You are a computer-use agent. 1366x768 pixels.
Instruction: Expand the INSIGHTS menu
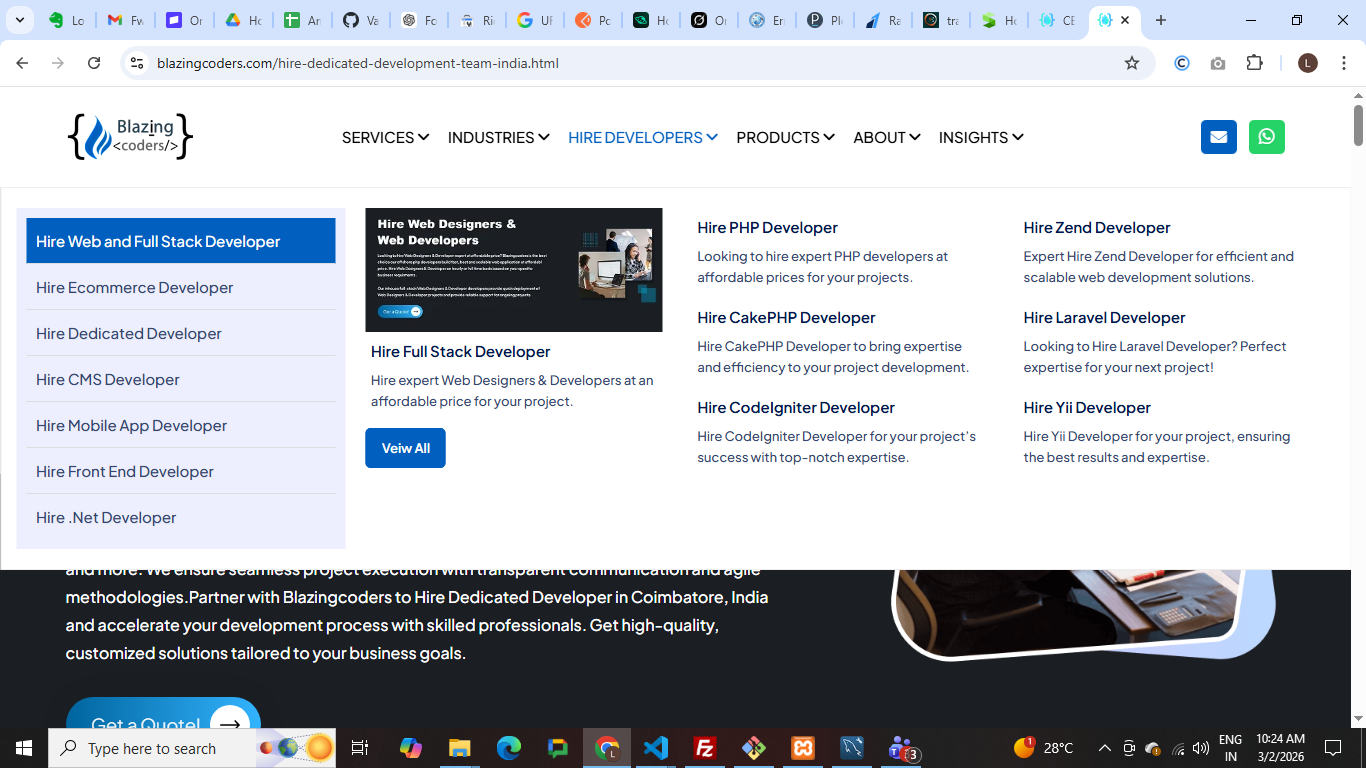coord(981,137)
